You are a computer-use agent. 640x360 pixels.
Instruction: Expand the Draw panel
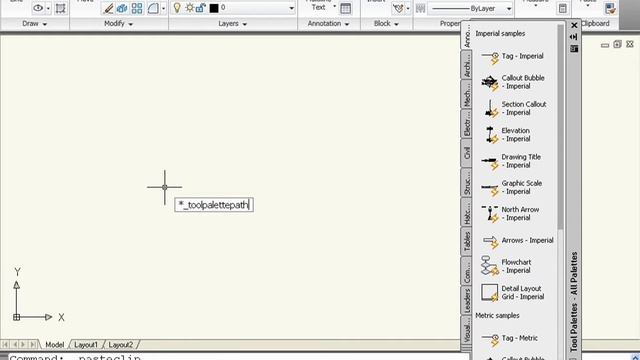point(34,24)
